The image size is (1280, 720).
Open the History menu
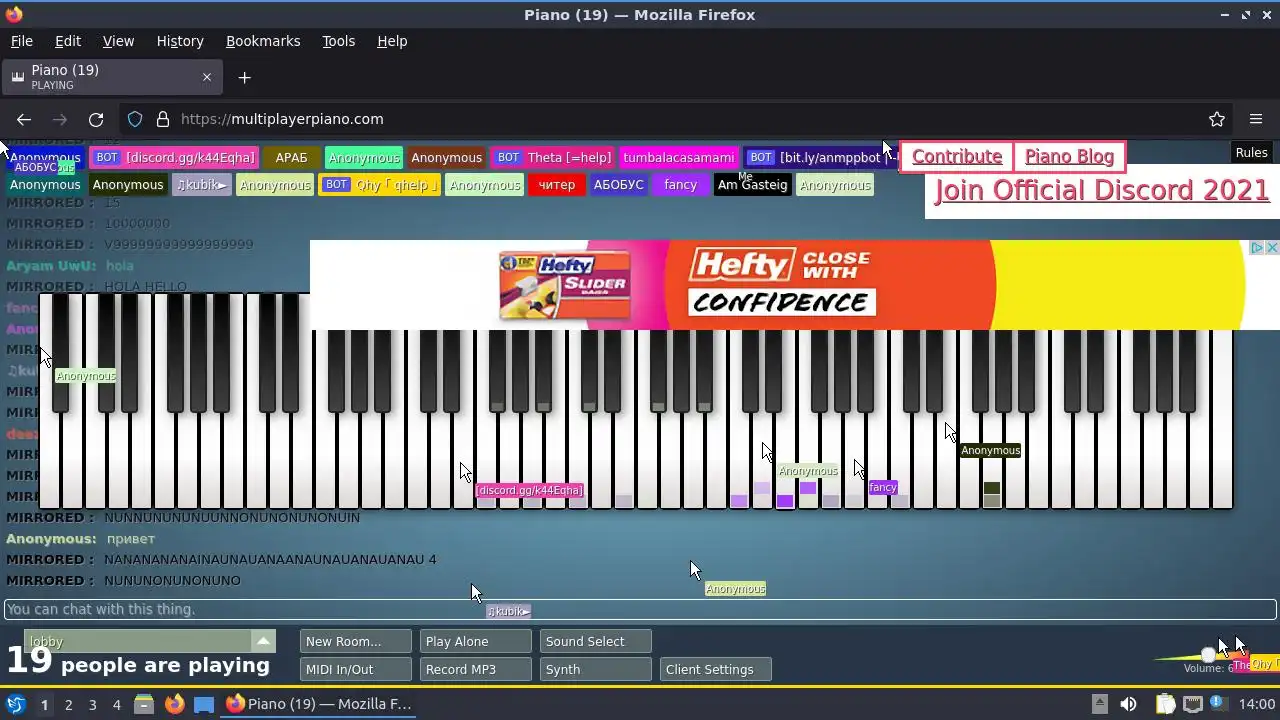(x=180, y=41)
